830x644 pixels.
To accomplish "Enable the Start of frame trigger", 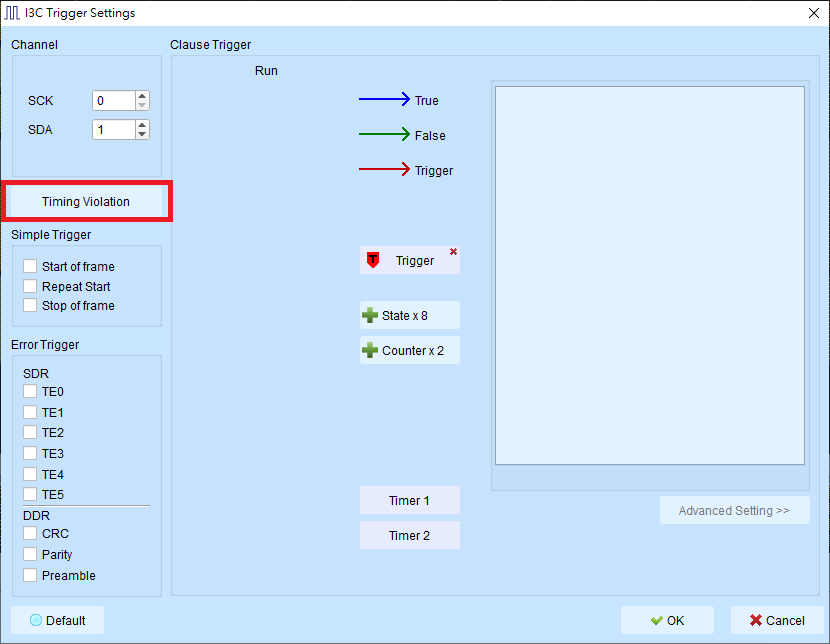I will click(30, 266).
